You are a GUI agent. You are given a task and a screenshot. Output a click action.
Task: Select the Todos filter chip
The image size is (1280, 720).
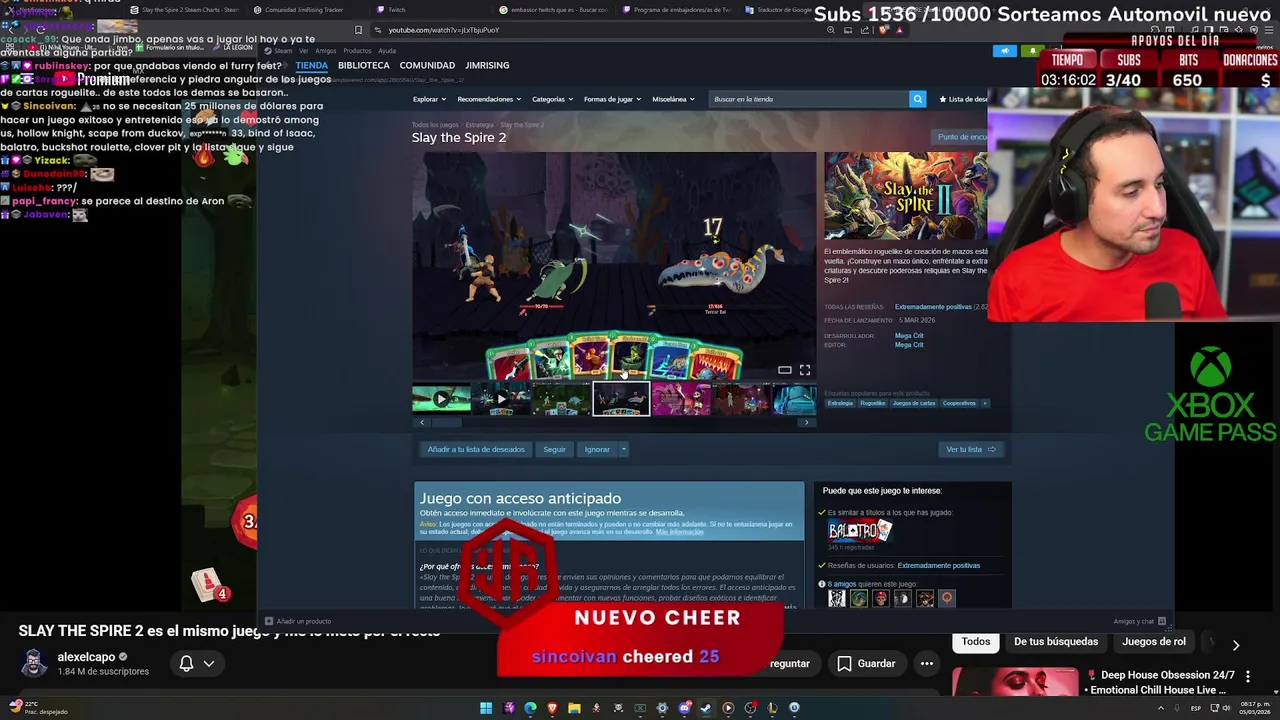tap(976, 642)
